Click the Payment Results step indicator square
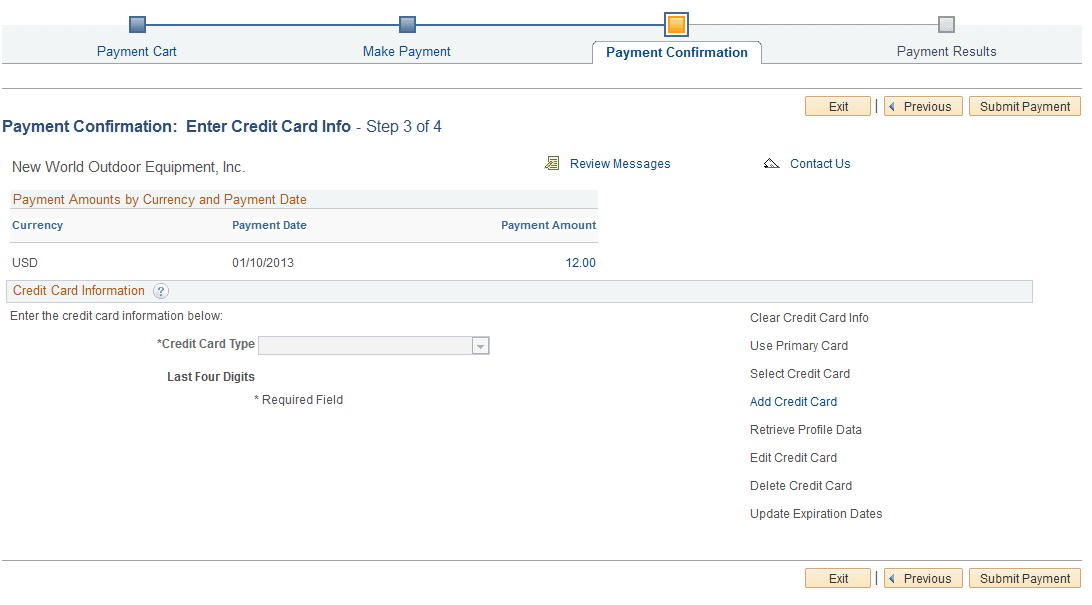This screenshot has width=1092, height=605. 946,24
